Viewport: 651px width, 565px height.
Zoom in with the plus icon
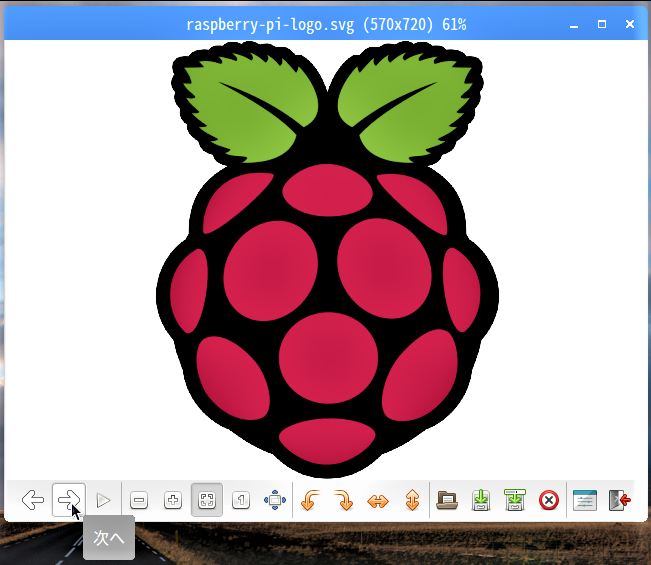[173, 500]
